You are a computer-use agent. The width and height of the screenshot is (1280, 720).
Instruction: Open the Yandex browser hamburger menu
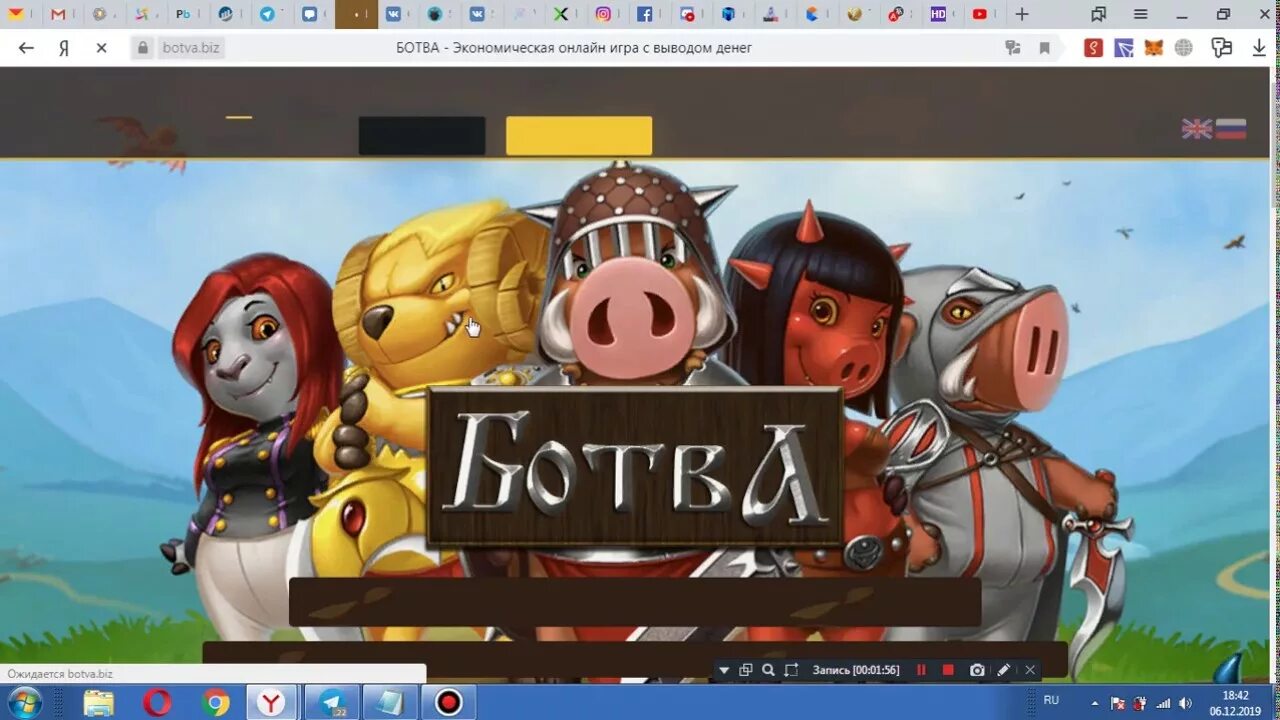[1140, 14]
